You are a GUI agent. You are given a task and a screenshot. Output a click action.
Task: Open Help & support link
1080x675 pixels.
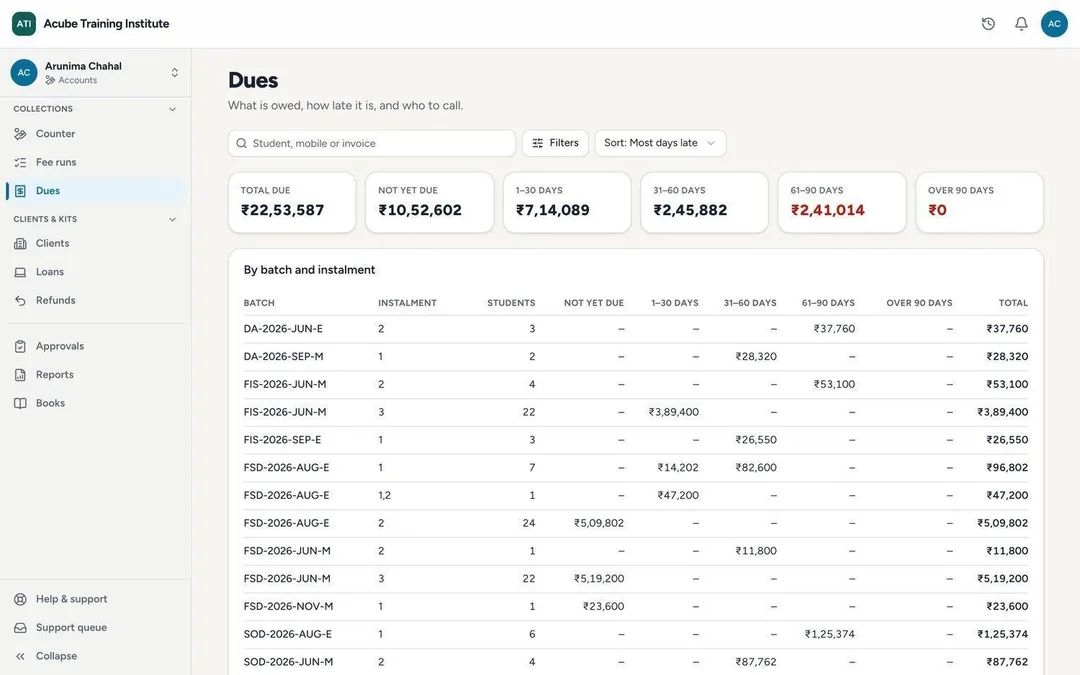(x=95, y=599)
